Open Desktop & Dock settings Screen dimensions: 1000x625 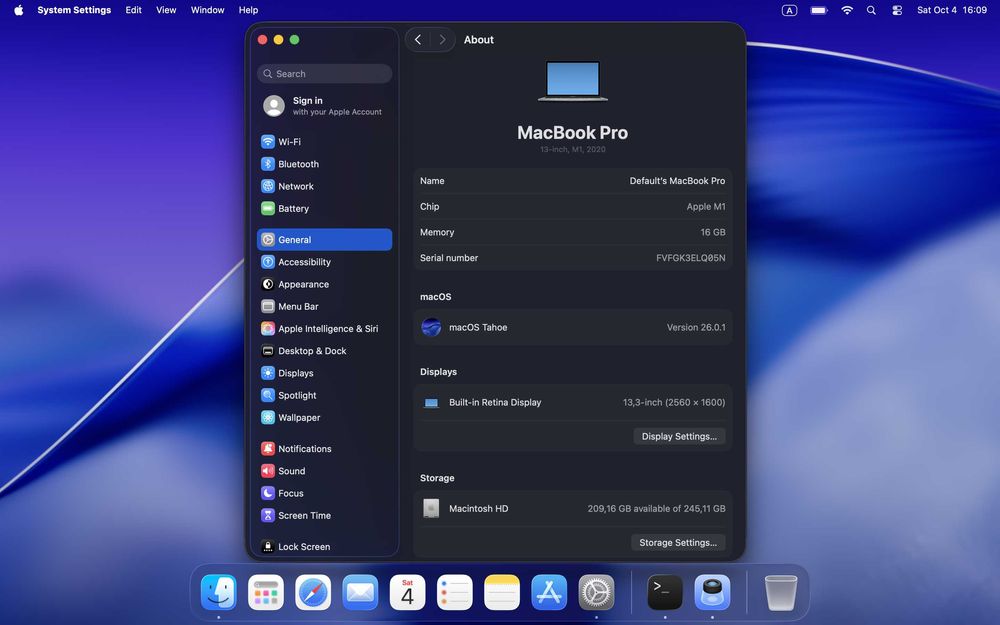pos(324,351)
